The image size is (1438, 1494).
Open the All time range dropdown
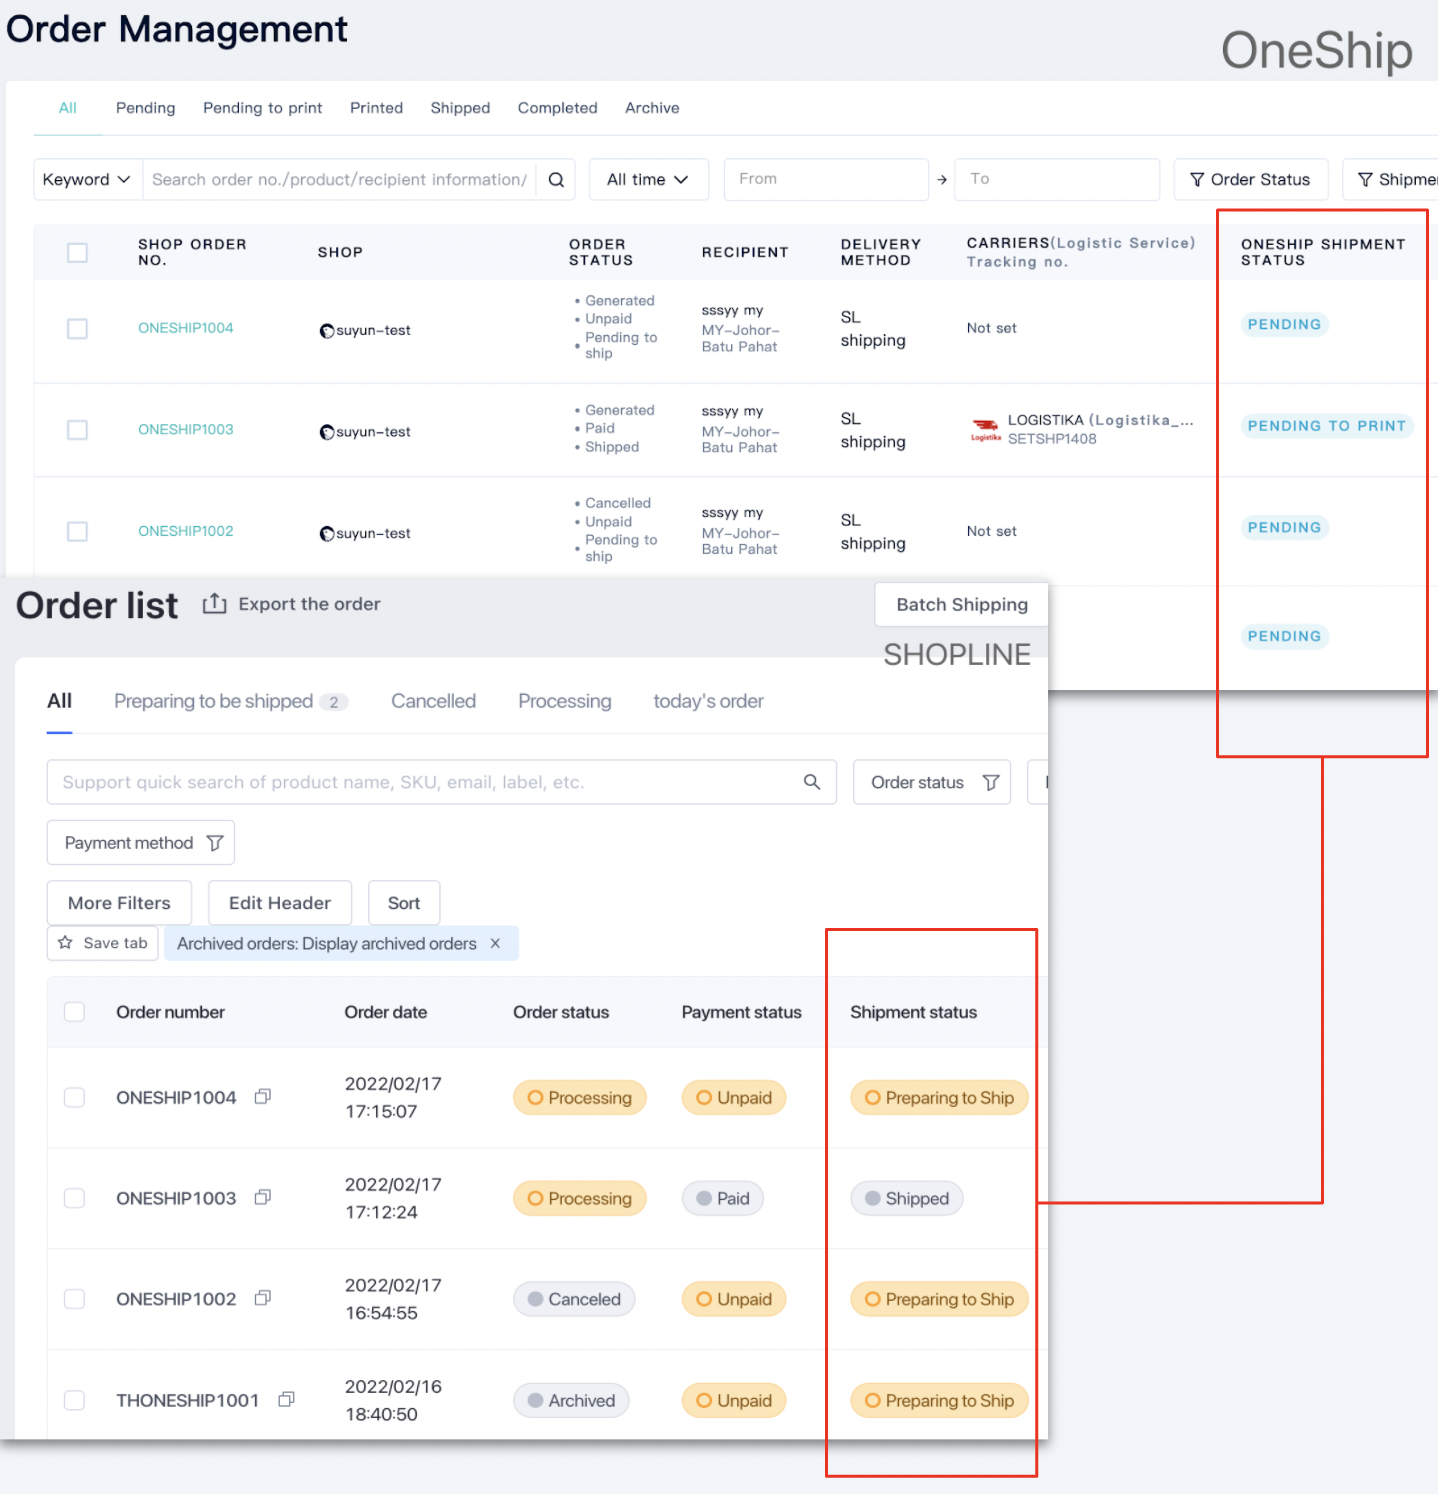648,180
